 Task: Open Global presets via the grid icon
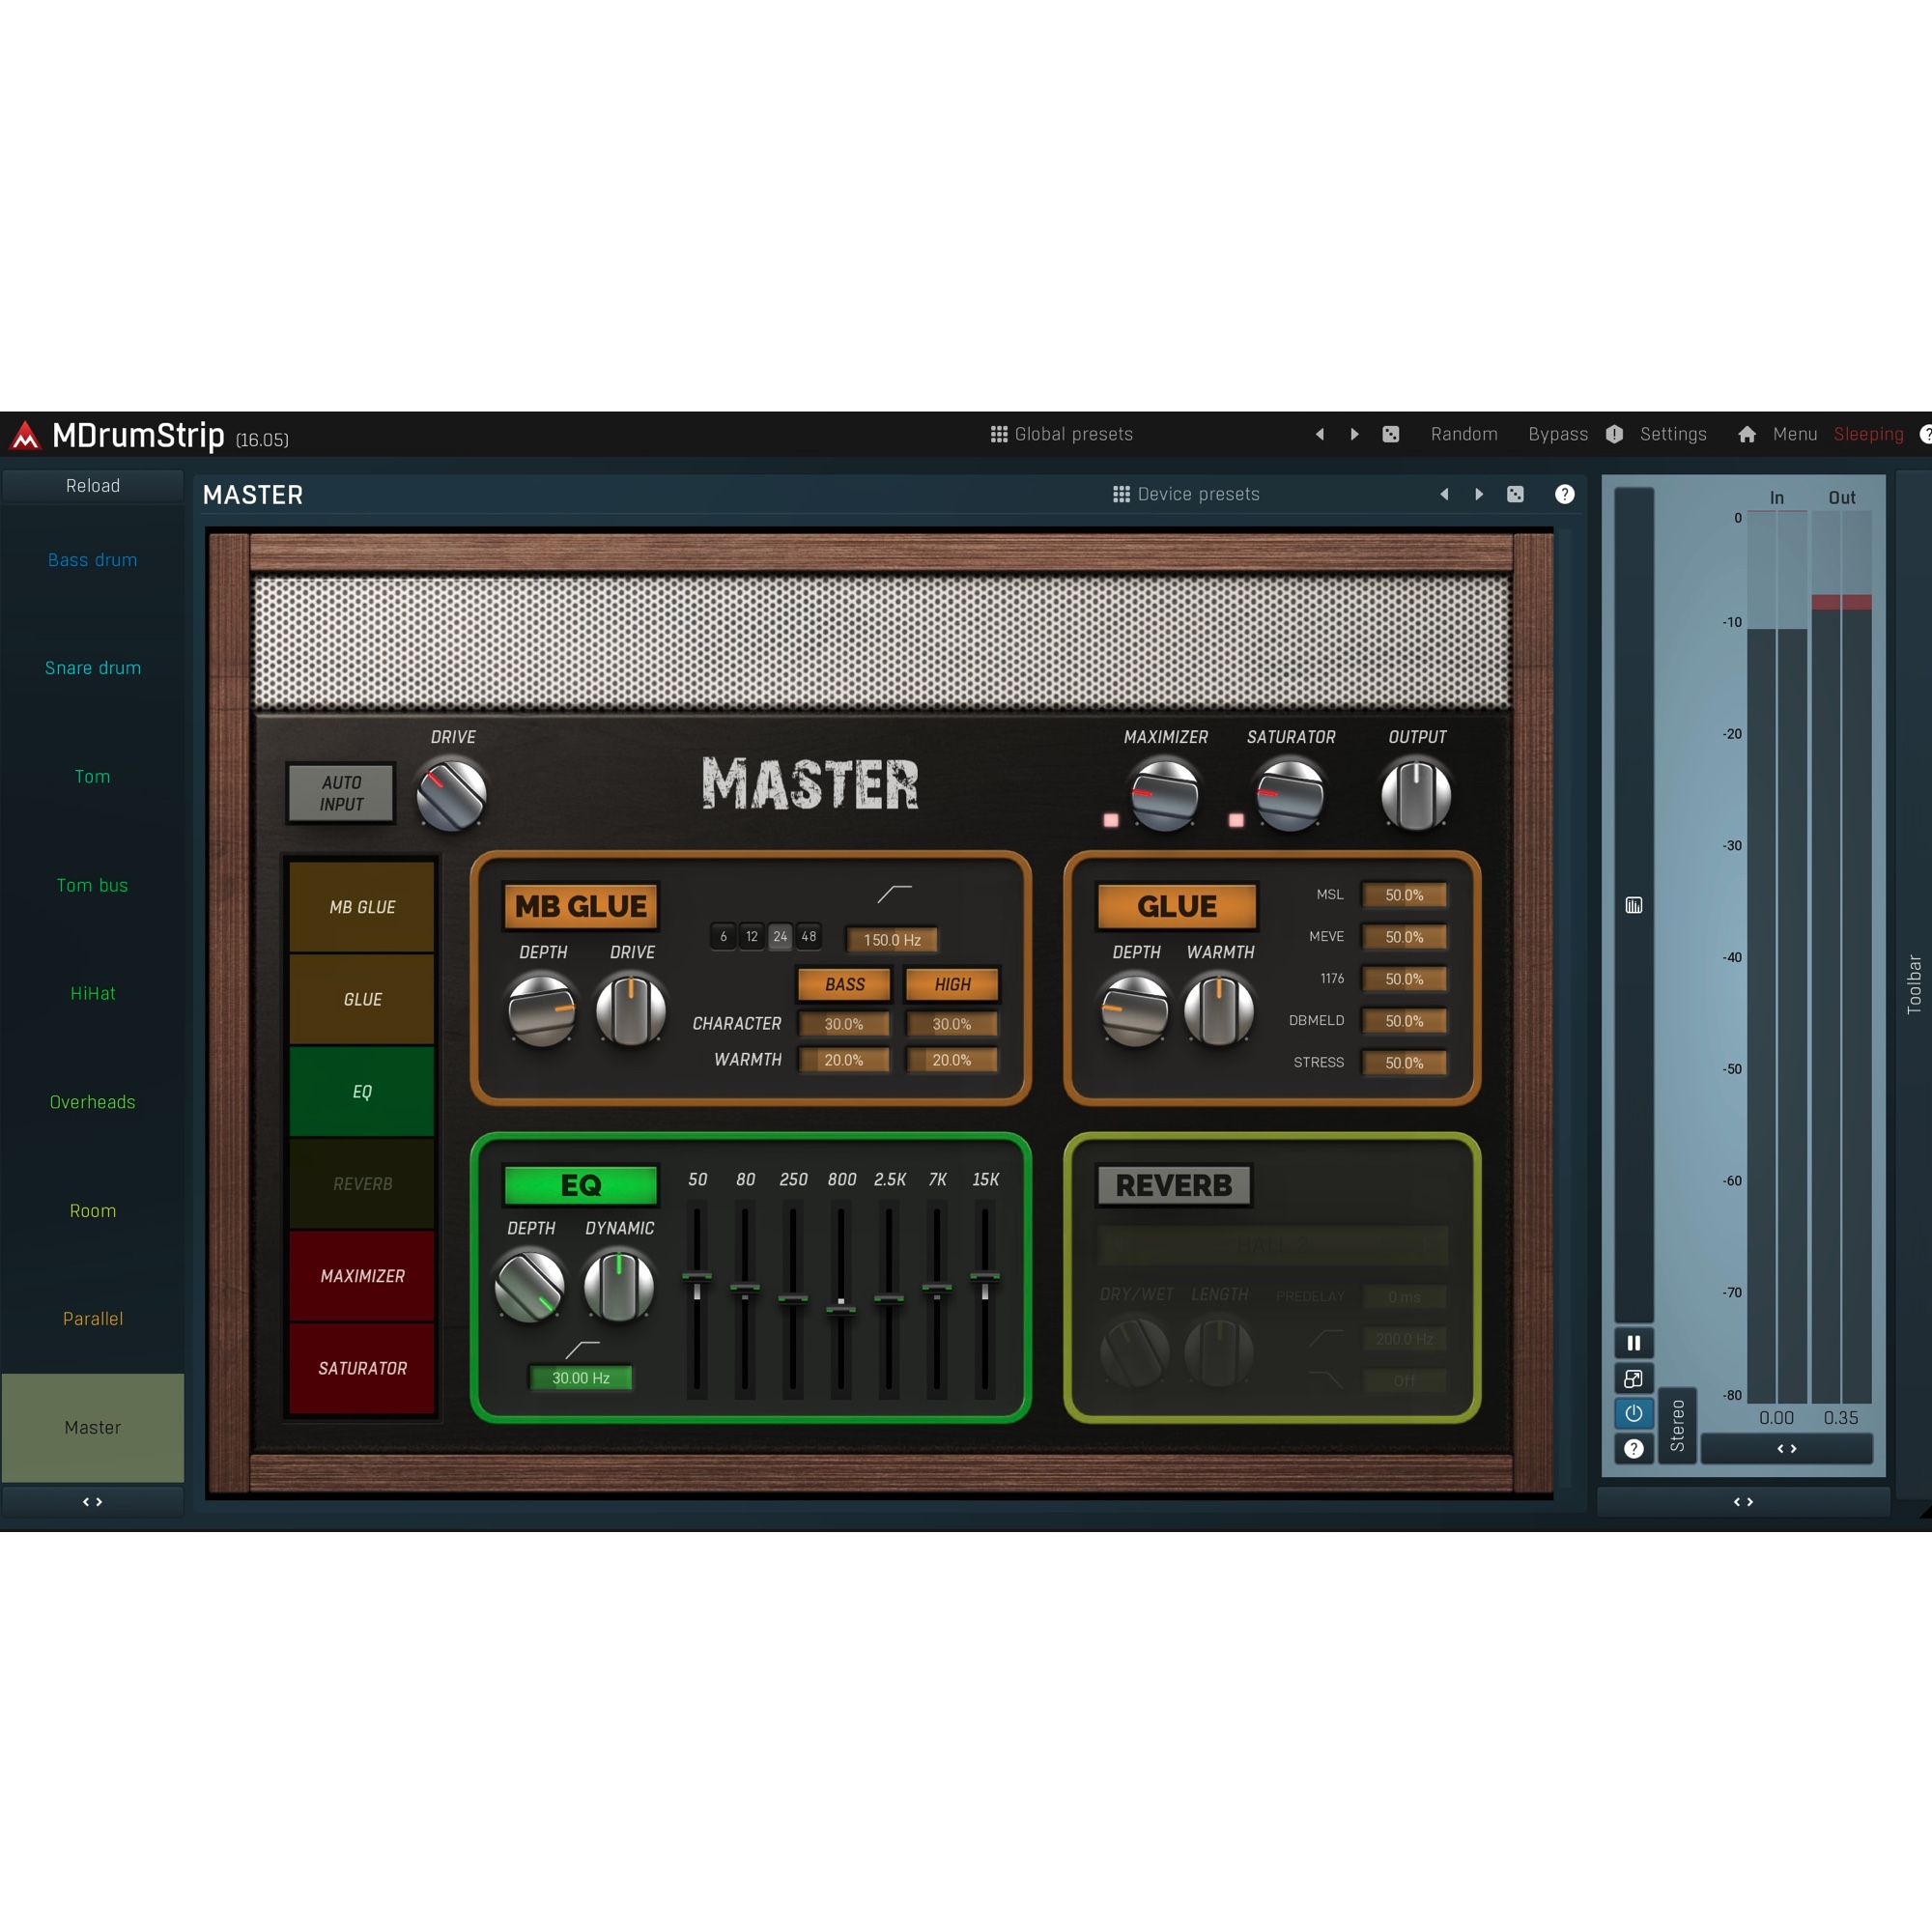tap(998, 434)
